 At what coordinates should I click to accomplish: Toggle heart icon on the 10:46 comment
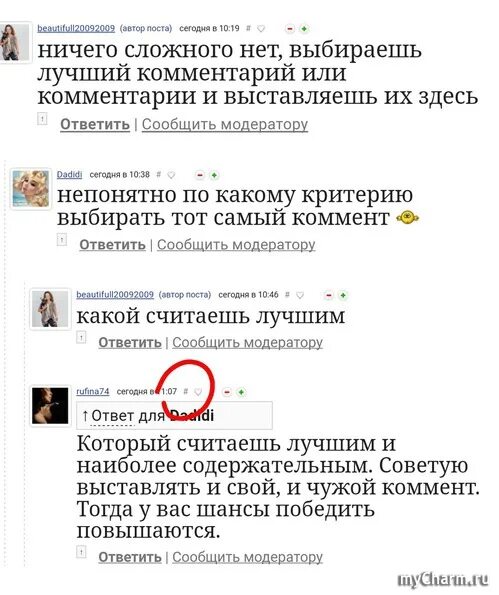click(x=300, y=295)
